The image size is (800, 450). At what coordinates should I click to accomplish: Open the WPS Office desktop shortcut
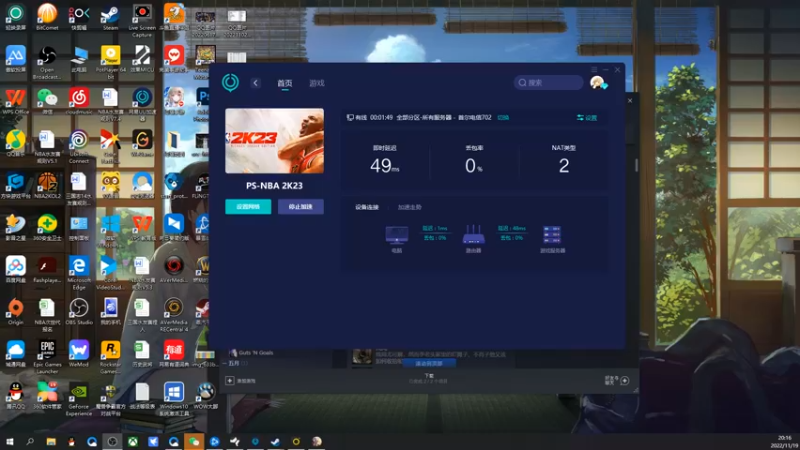[x=15, y=101]
